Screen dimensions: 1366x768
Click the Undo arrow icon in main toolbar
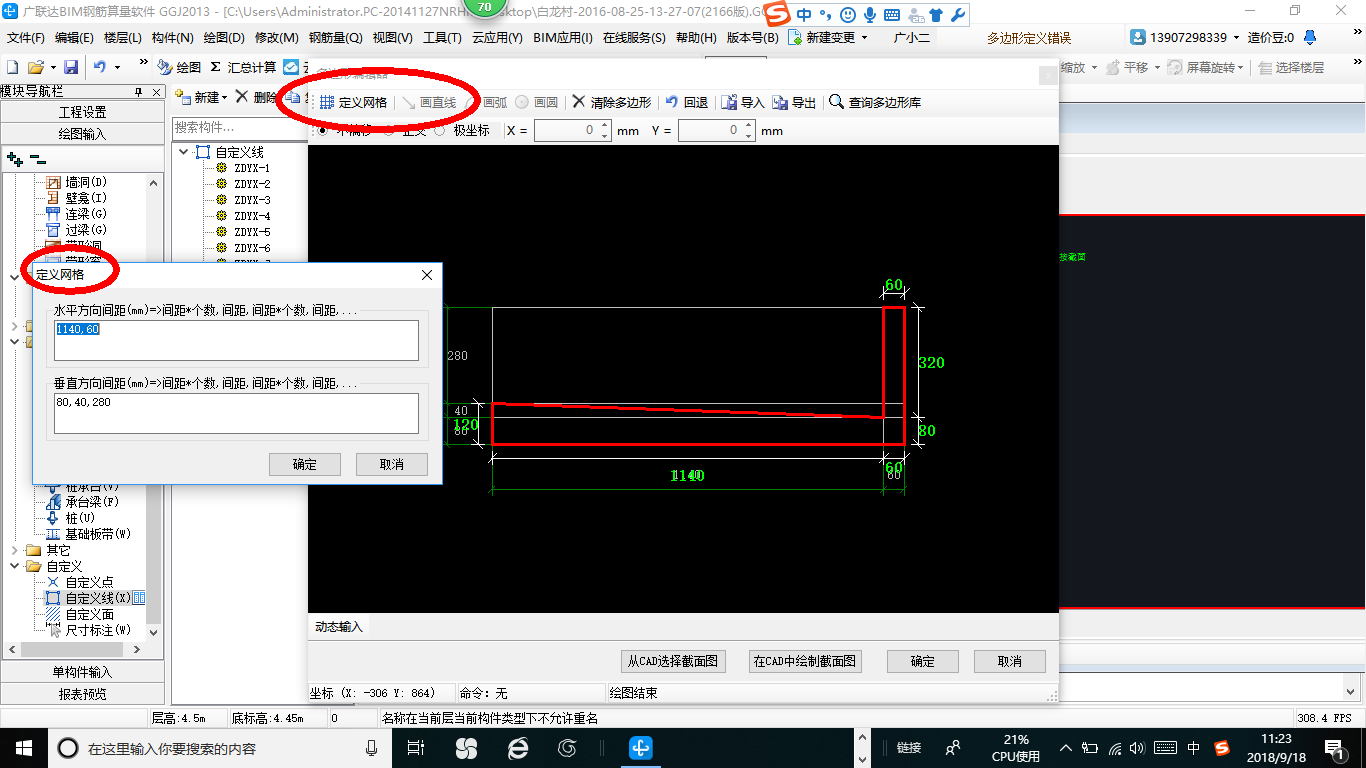tap(100, 67)
